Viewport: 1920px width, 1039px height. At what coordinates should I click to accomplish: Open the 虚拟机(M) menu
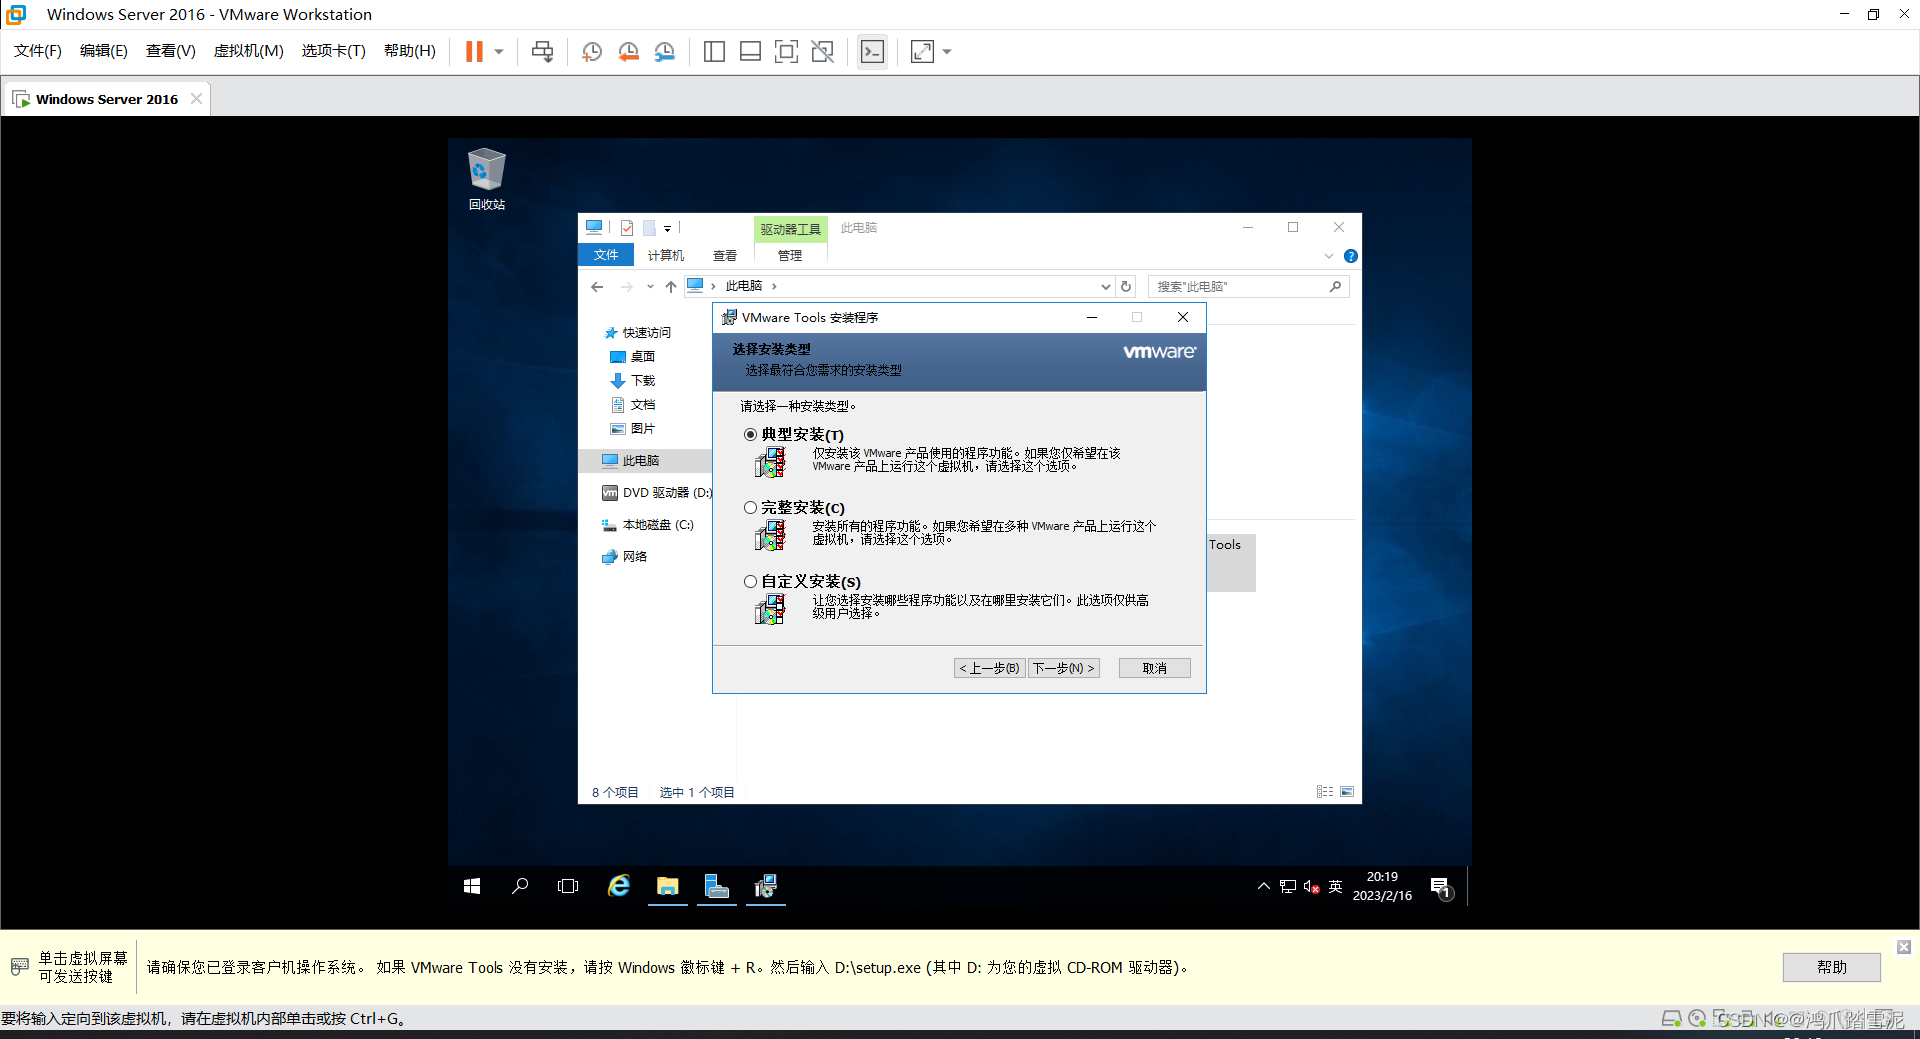point(249,51)
